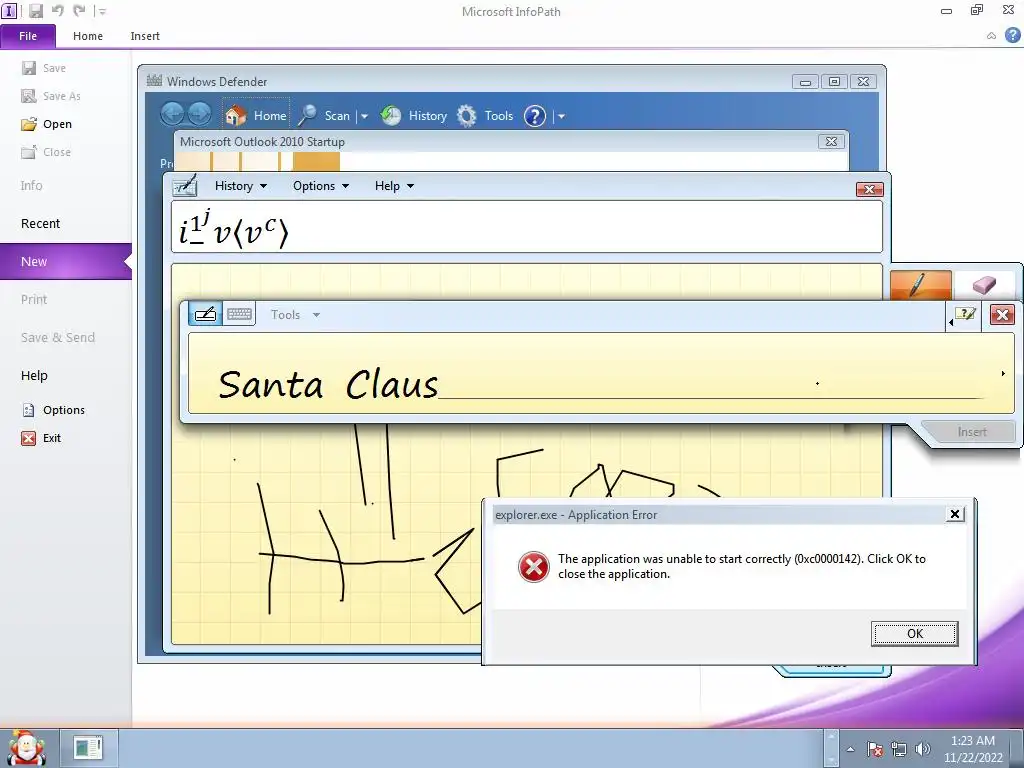
Task: Open Help menu in Math Input Panel
Action: pos(394,186)
